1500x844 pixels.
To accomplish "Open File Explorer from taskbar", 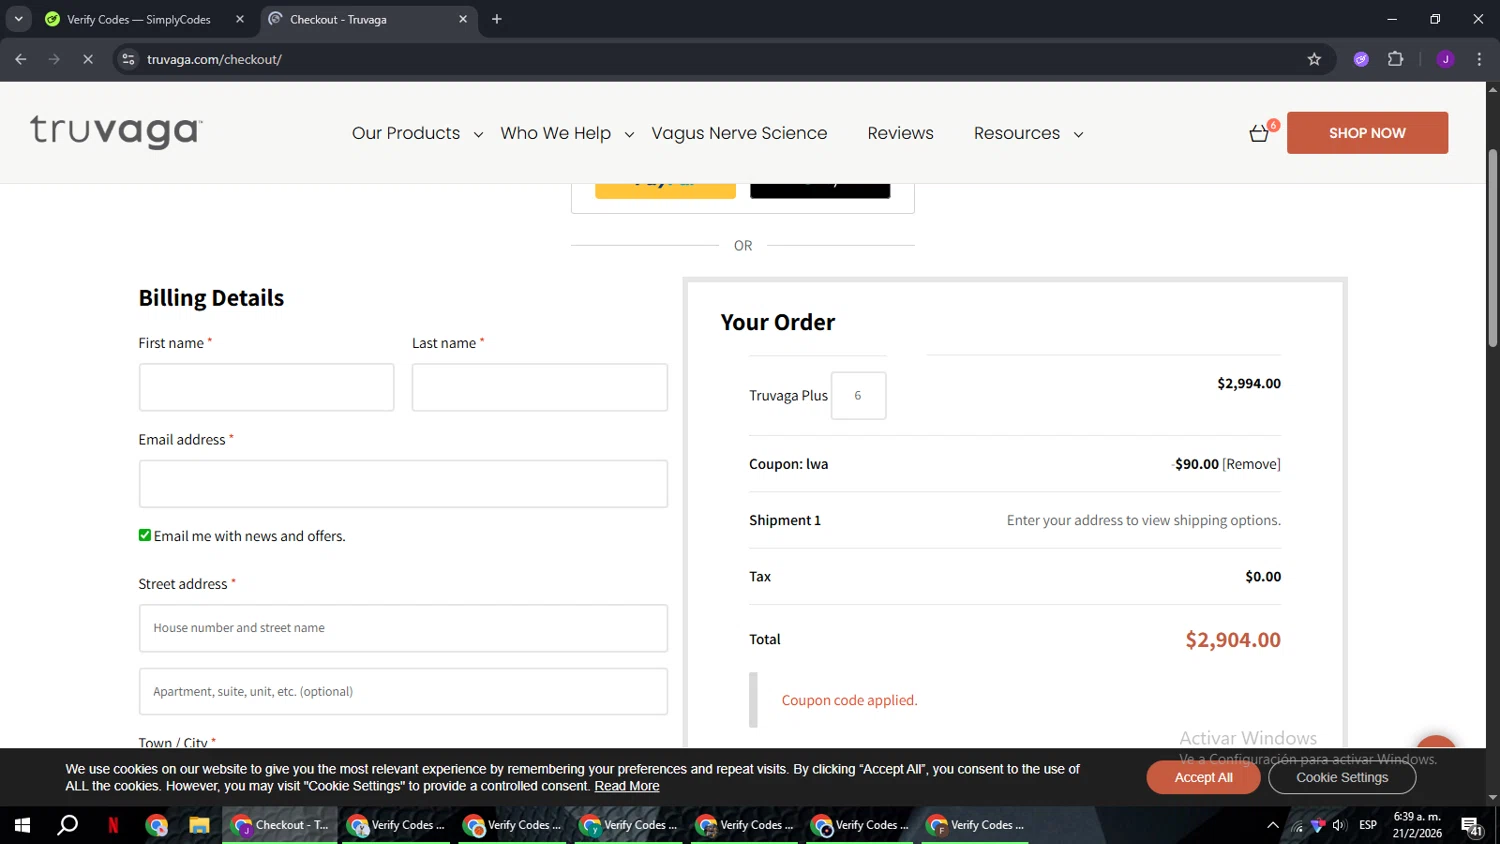I will click(199, 825).
